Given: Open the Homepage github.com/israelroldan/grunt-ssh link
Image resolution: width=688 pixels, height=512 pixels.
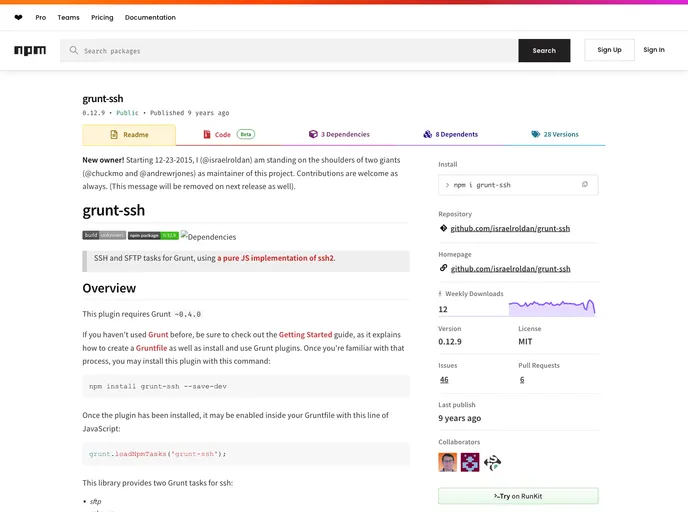Looking at the screenshot, I should (510, 269).
